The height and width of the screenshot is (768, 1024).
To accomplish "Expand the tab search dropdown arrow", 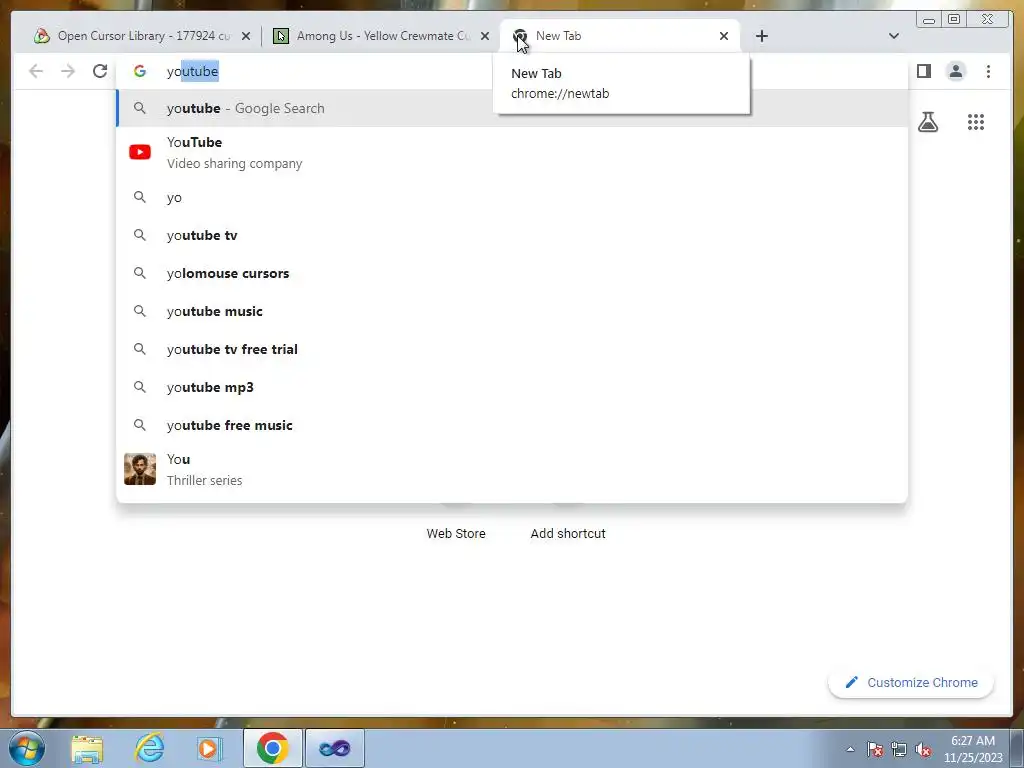I will (894, 36).
